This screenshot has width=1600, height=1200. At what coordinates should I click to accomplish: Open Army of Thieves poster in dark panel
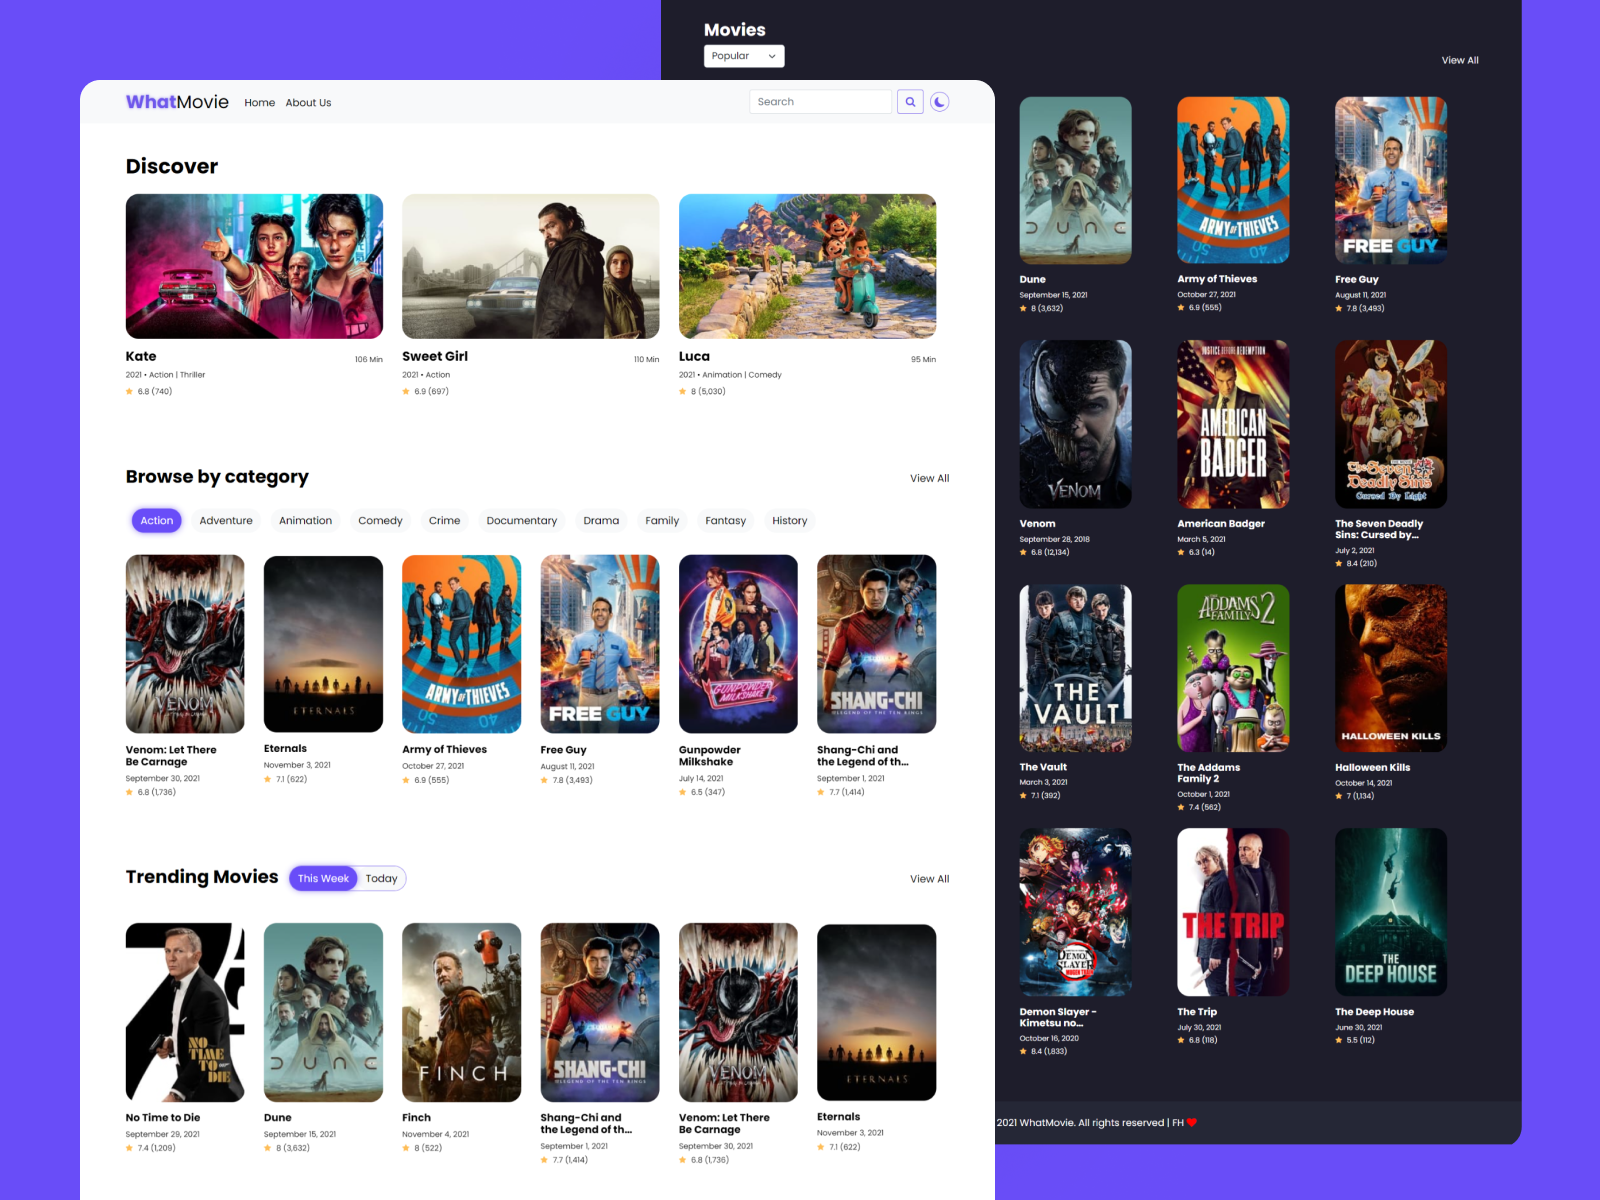coord(1233,180)
